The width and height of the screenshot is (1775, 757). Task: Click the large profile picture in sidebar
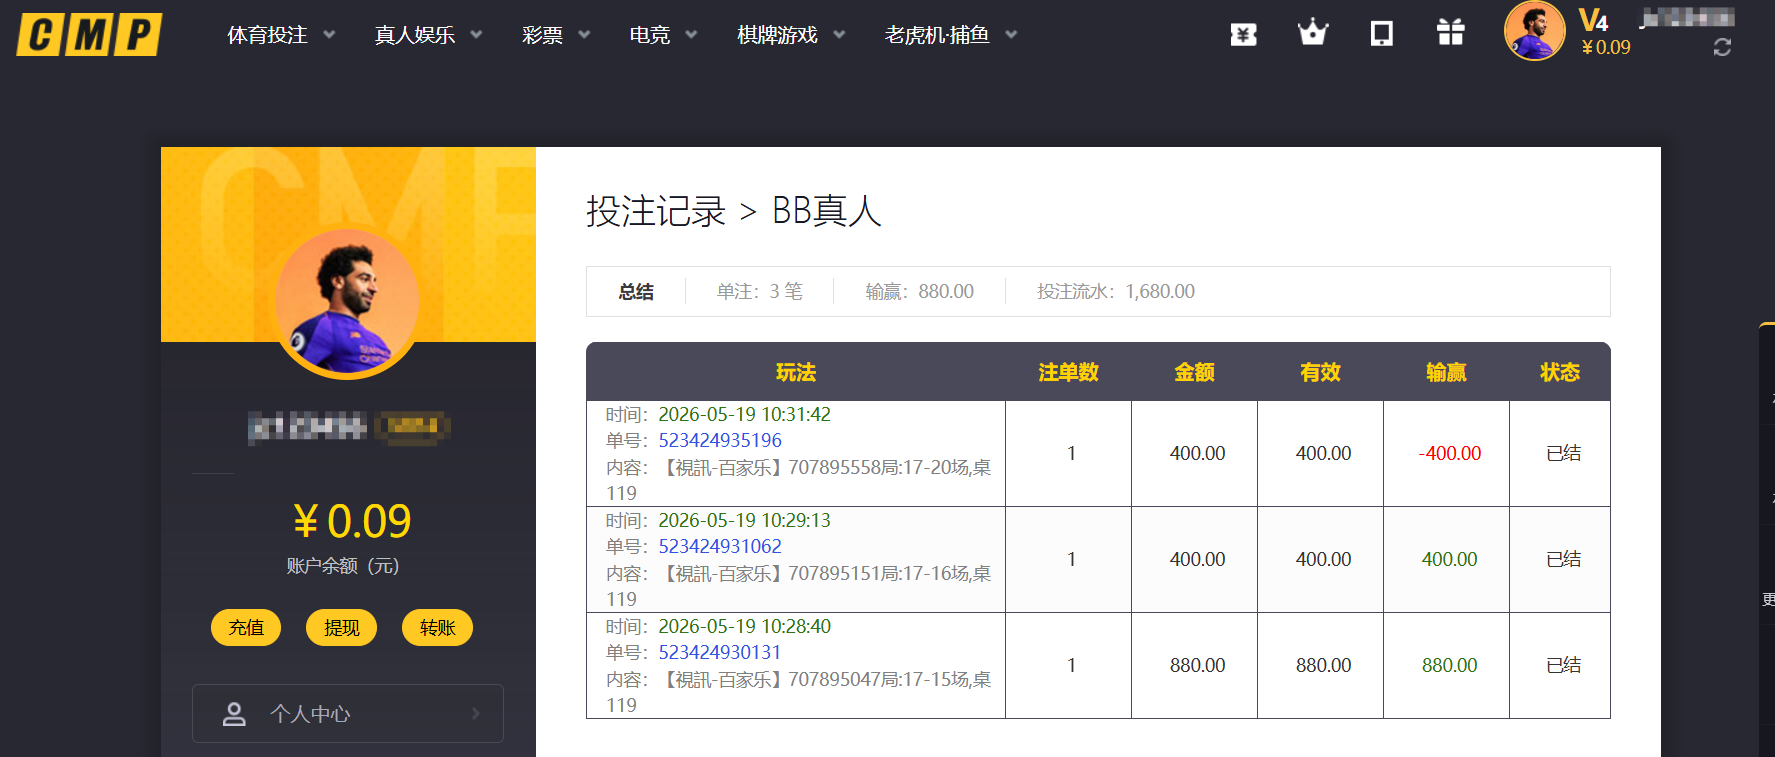click(x=347, y=303)
